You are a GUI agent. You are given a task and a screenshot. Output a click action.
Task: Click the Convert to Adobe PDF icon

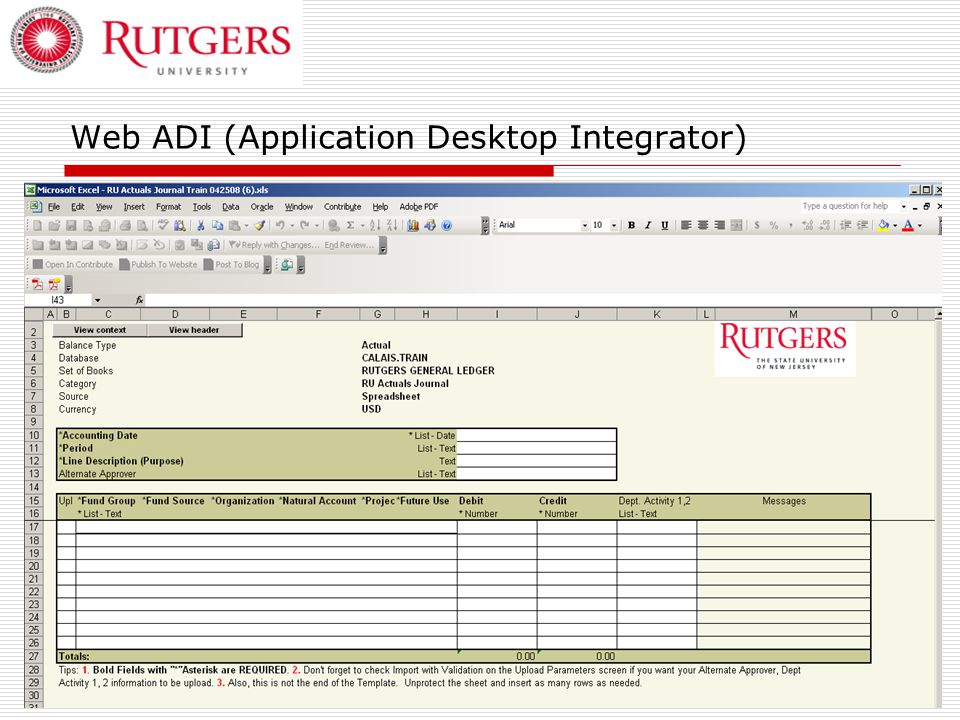tap(38, 284)
